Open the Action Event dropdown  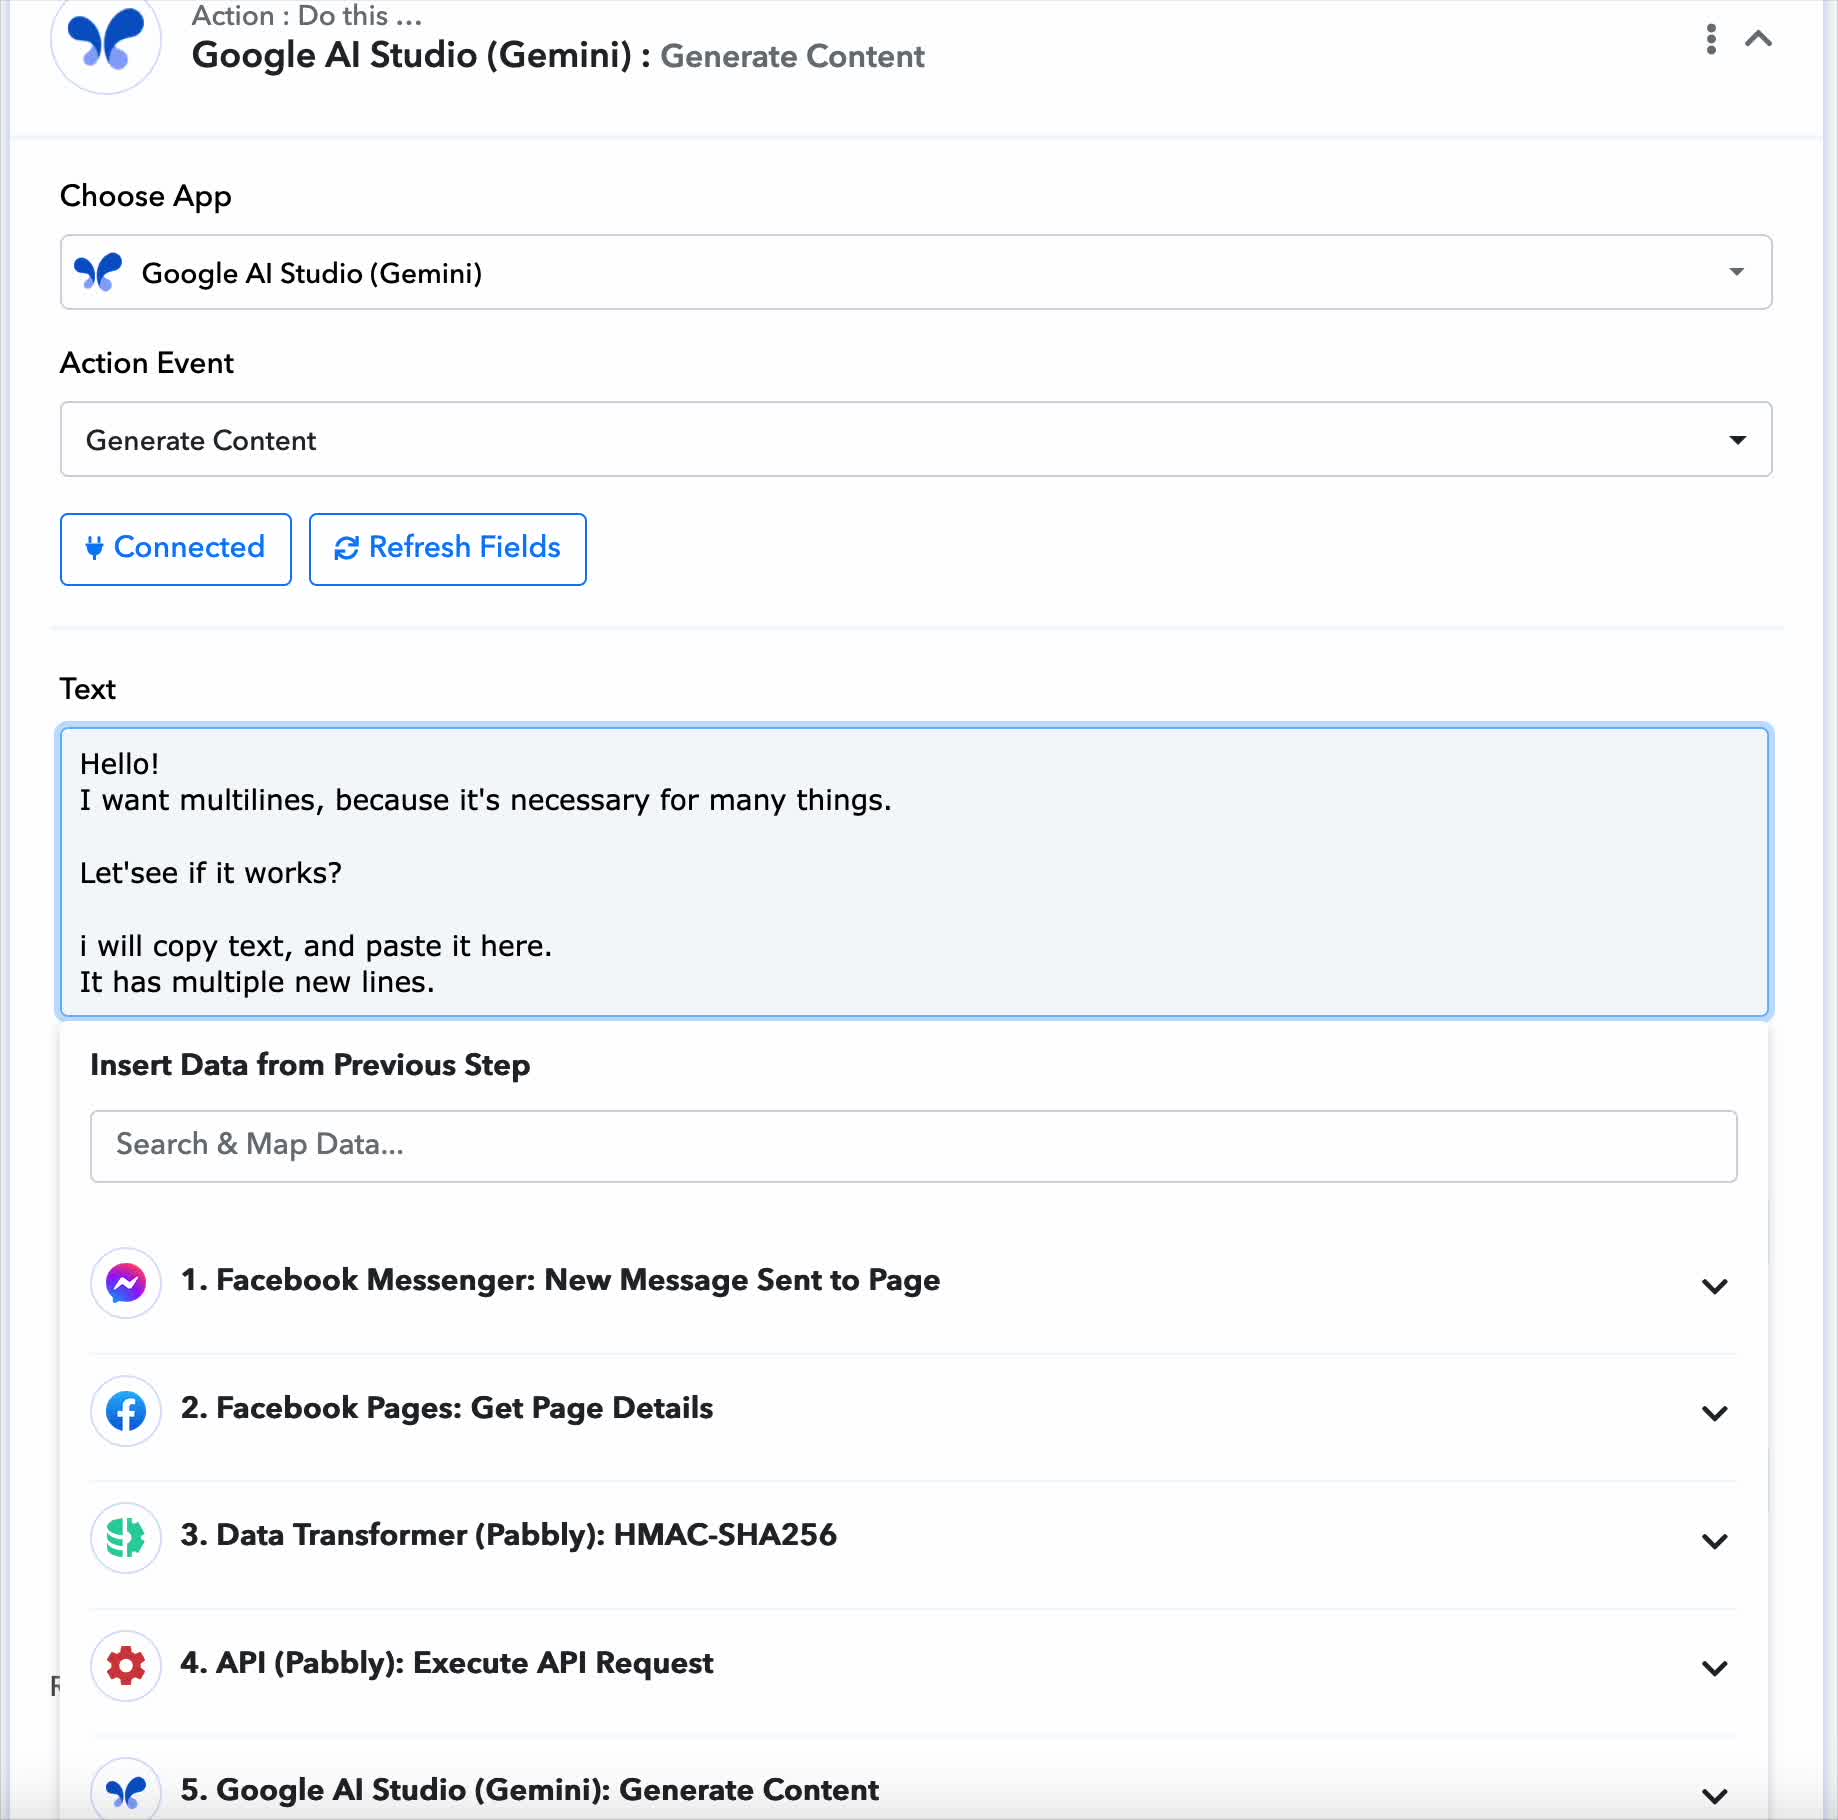coord(915,439)
